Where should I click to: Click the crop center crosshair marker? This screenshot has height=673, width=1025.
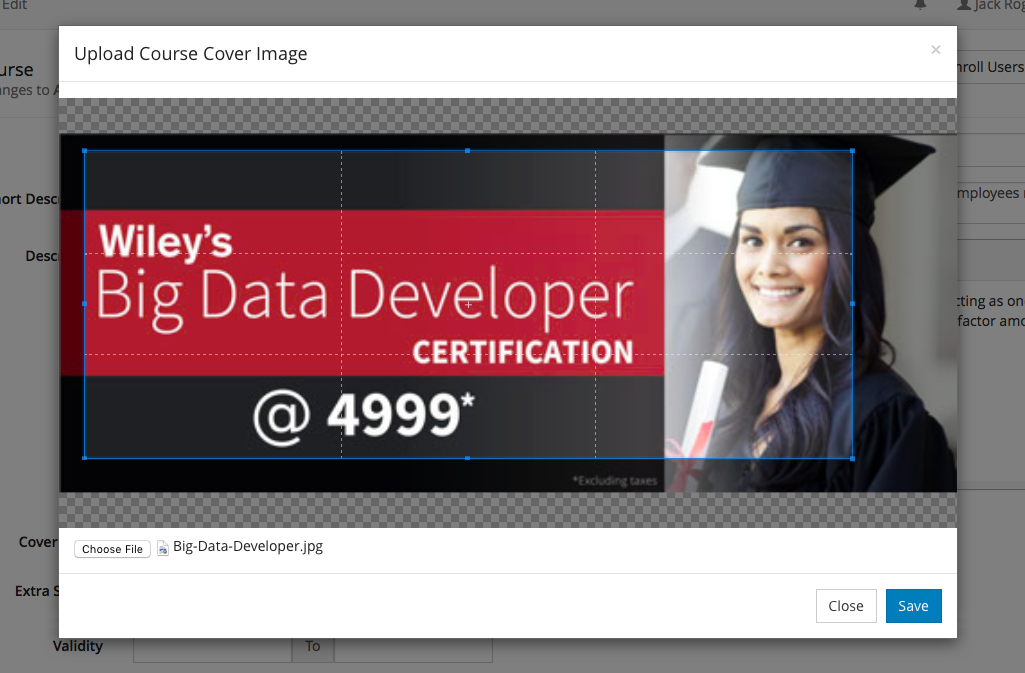[x=468, y=304]
